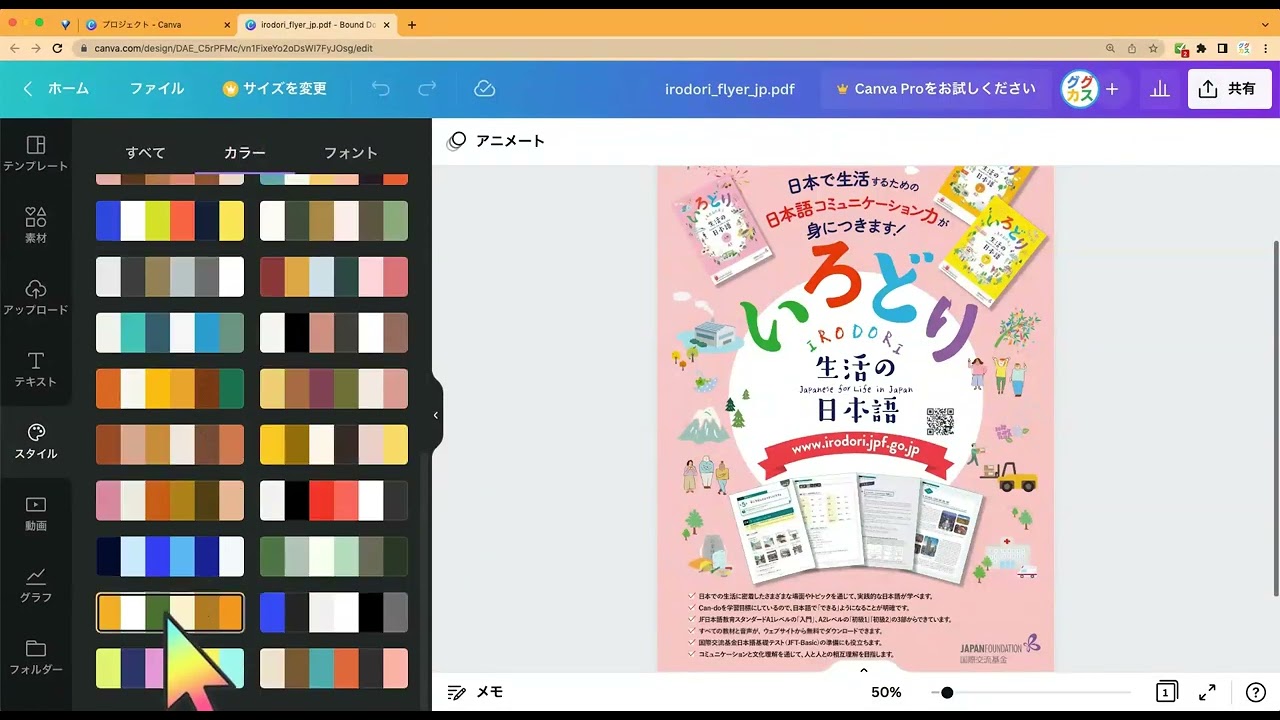Click the undo arrow in top bar
The height and width of the screenshot is (720, 1280).
380,89
